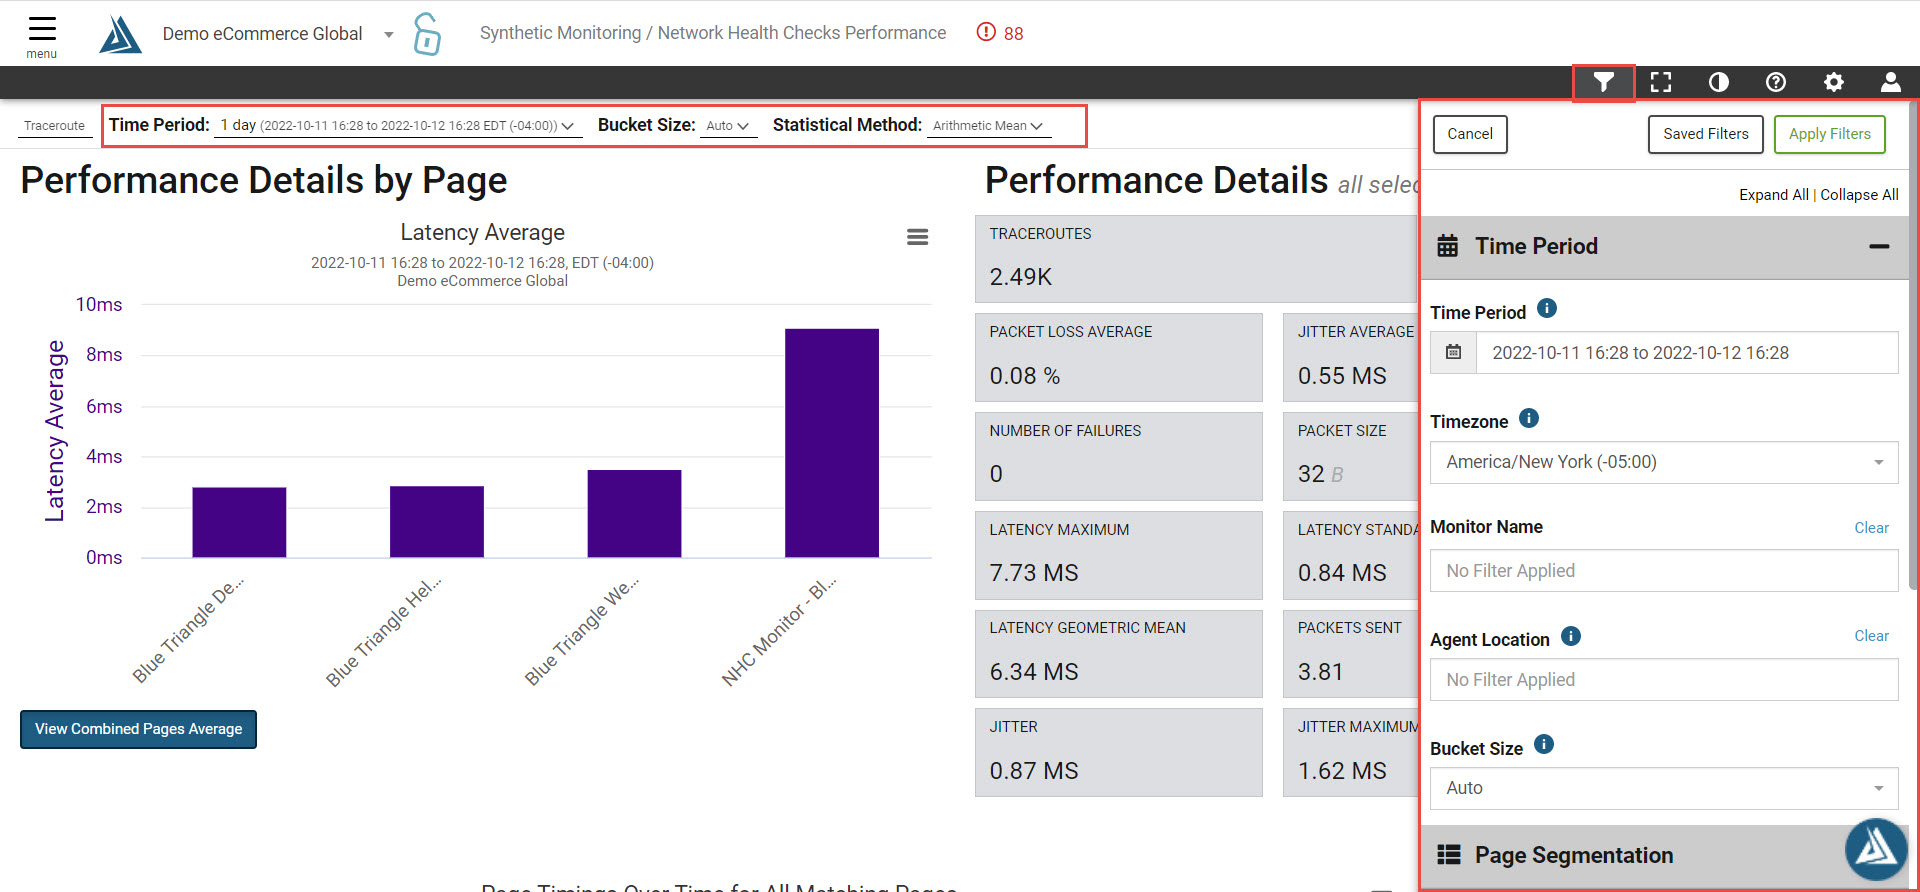Click Apply Filters button

coord(1830,134)
